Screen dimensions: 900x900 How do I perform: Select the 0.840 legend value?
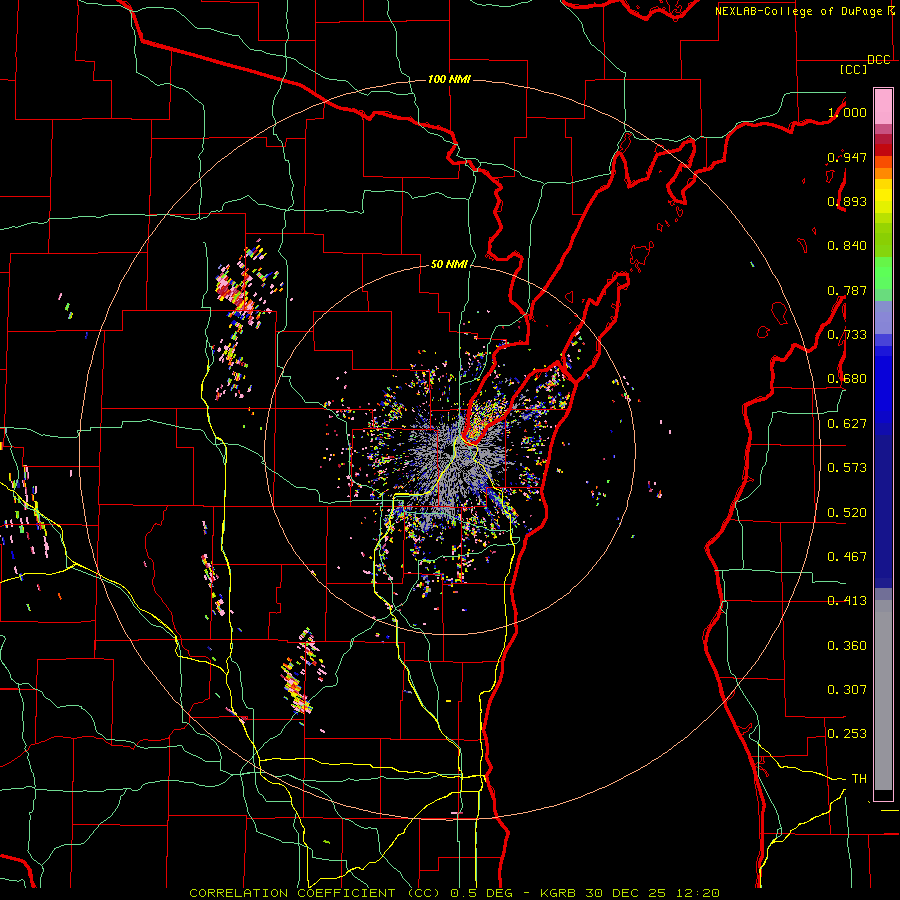click(847, 246)
